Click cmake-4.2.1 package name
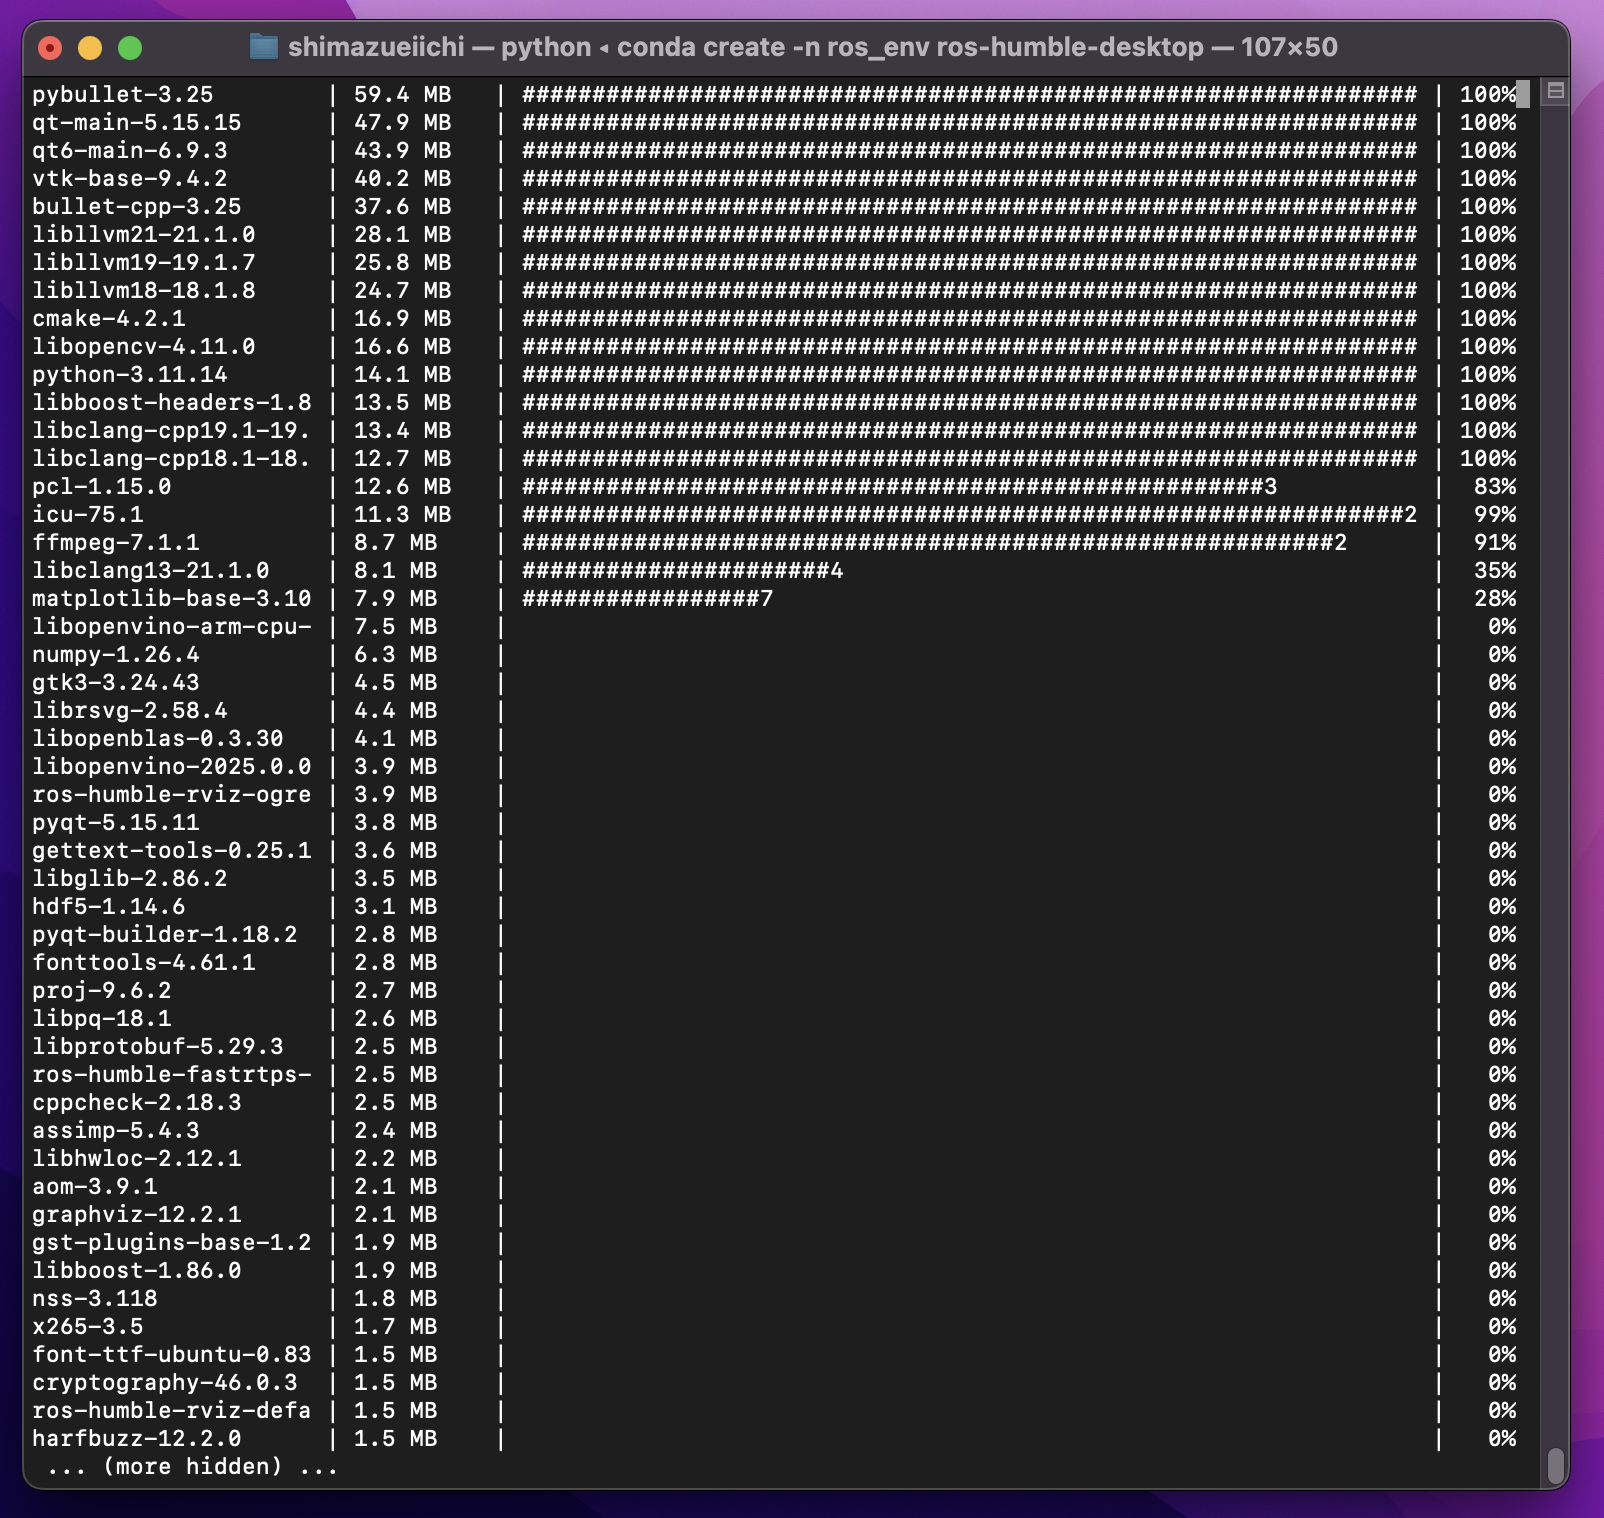The height and width of the screenshot is (1518, 1604). click(x=108, y=318)
